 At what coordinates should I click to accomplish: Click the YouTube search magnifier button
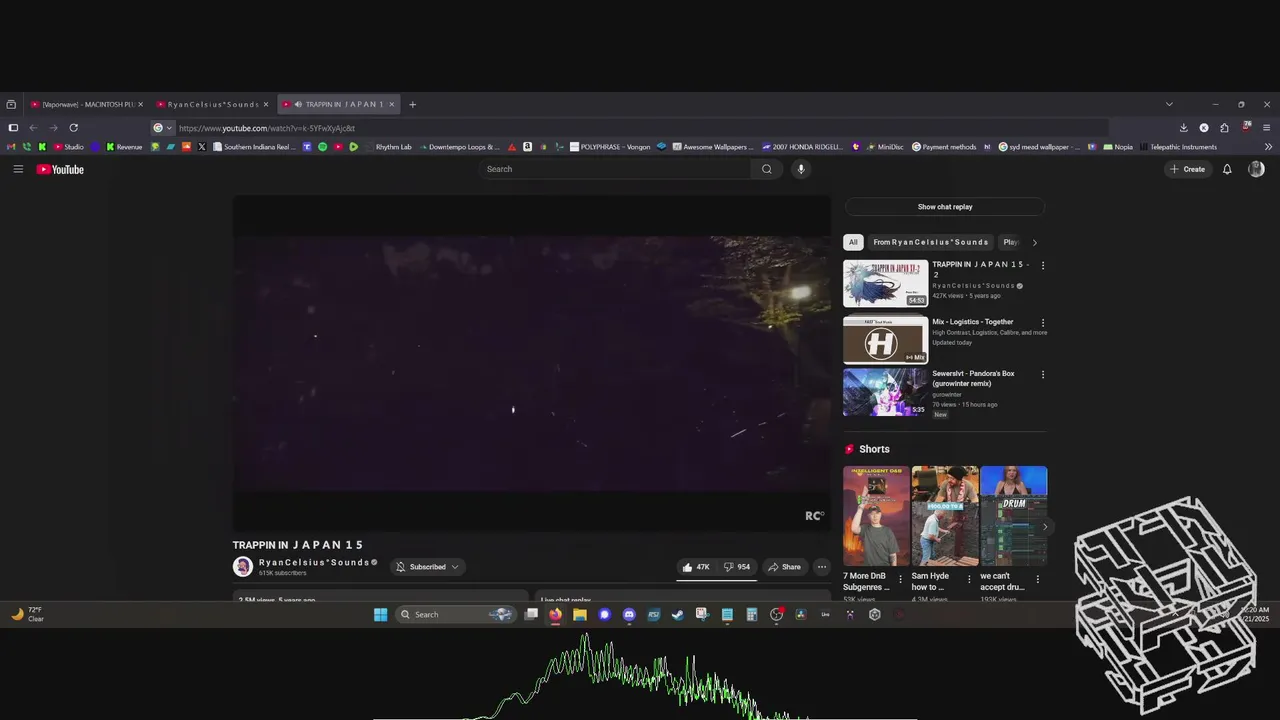[x=767, y=169]
